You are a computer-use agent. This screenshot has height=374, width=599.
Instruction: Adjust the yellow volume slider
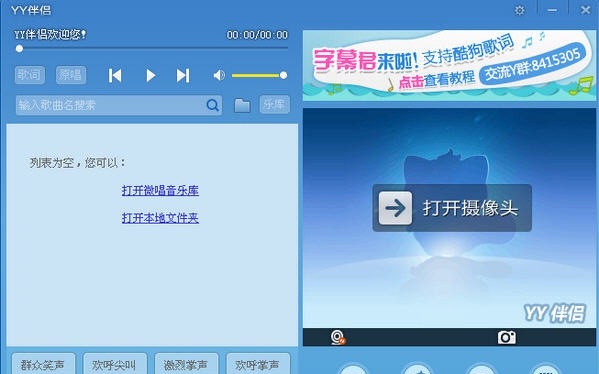tap(259, 75)
